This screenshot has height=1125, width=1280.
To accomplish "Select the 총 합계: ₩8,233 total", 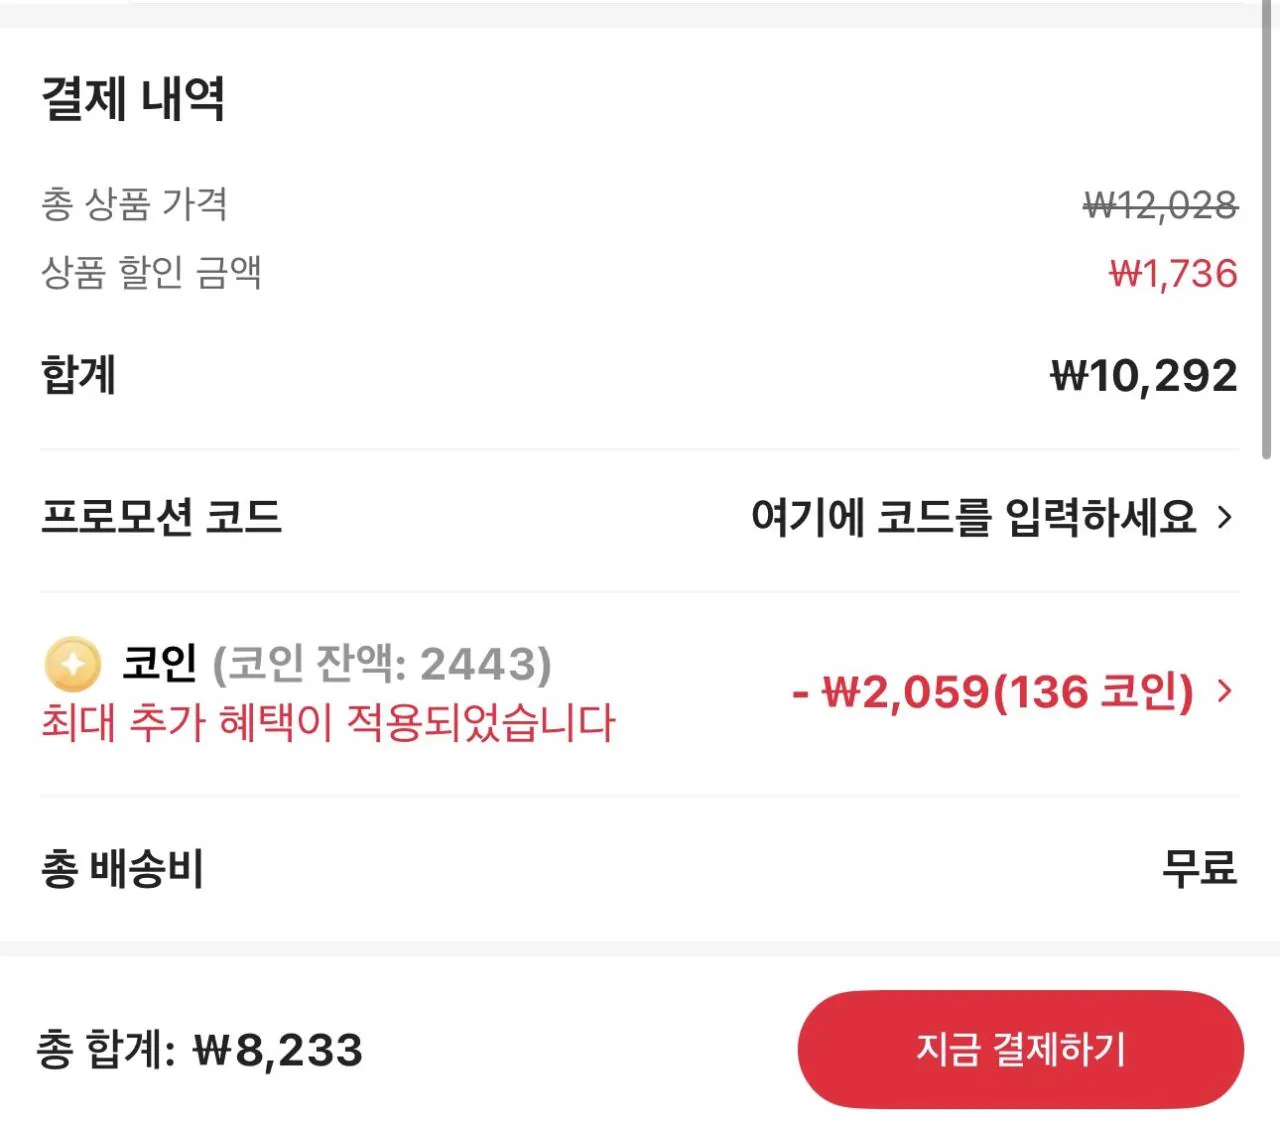I will [200, 1050].
